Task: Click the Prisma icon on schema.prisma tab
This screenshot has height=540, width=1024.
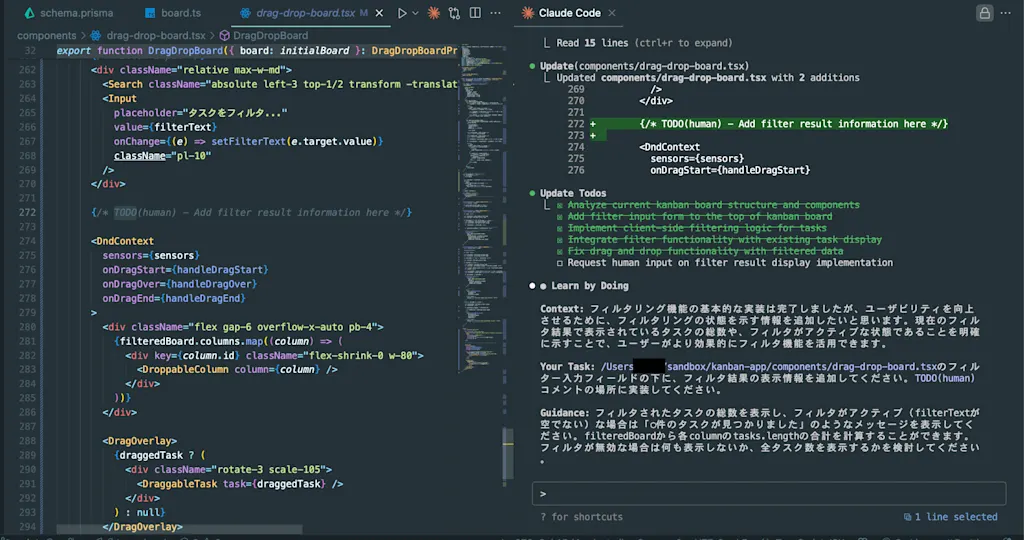Action: pos(29,13)
